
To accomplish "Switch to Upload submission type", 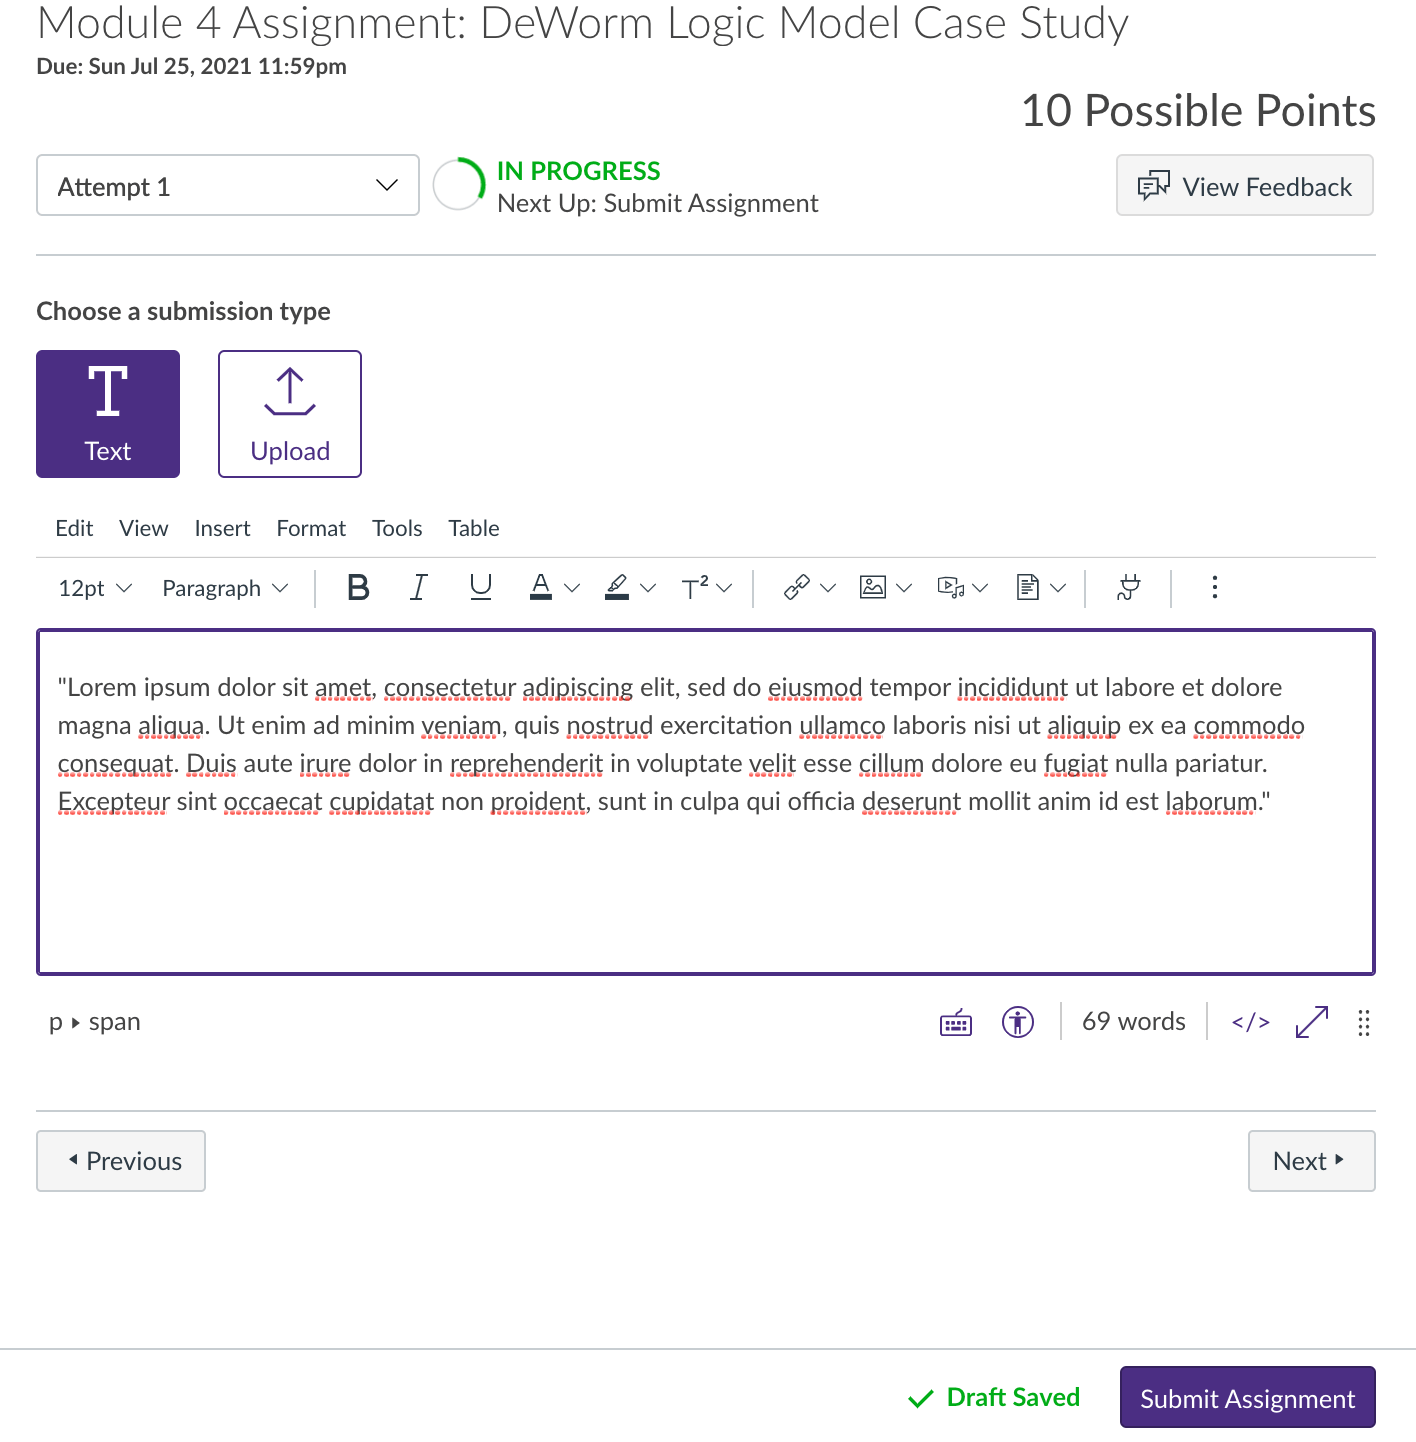I will (289, 413).
